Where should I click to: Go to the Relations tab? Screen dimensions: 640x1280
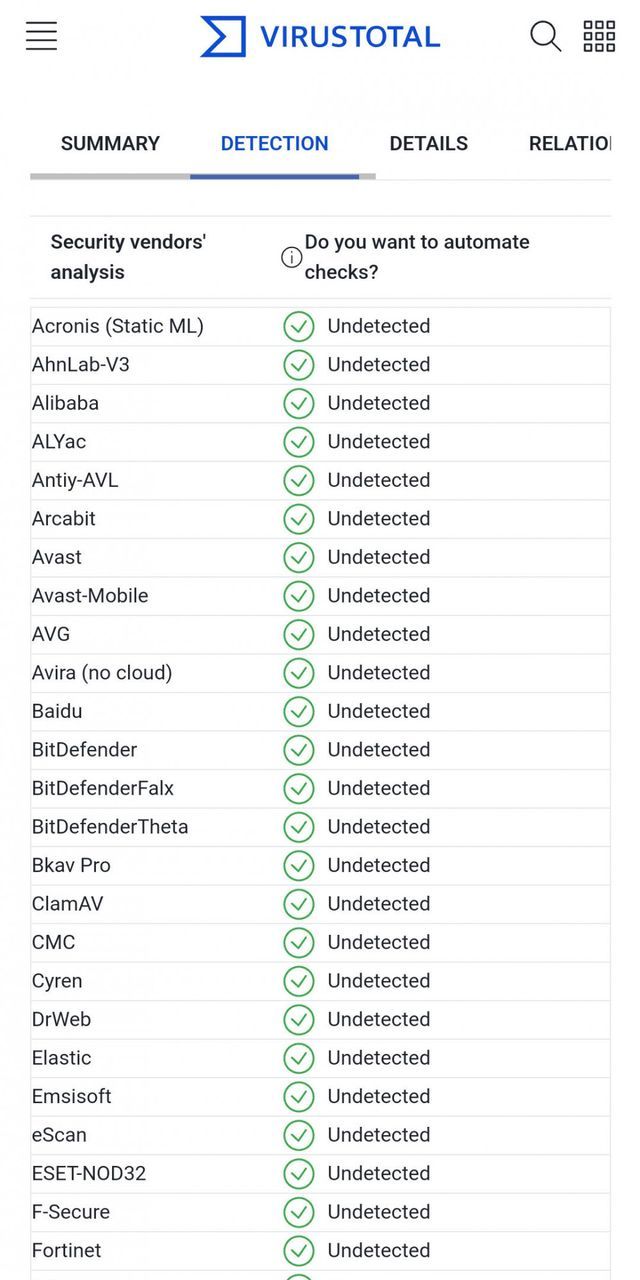point(570,144)
